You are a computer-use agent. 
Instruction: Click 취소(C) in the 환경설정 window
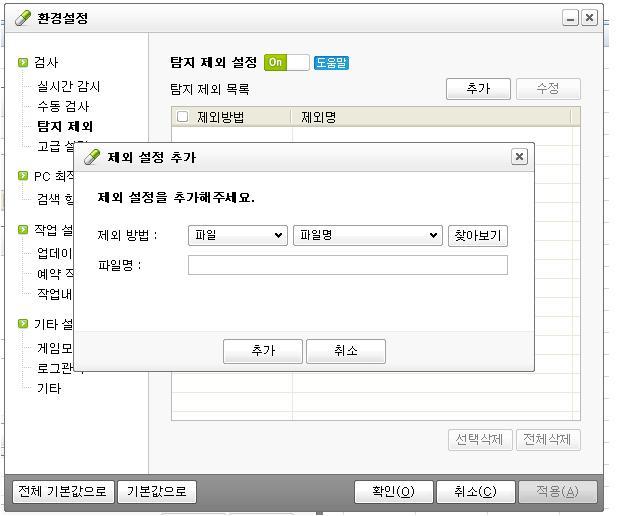[x=476, y=492]
